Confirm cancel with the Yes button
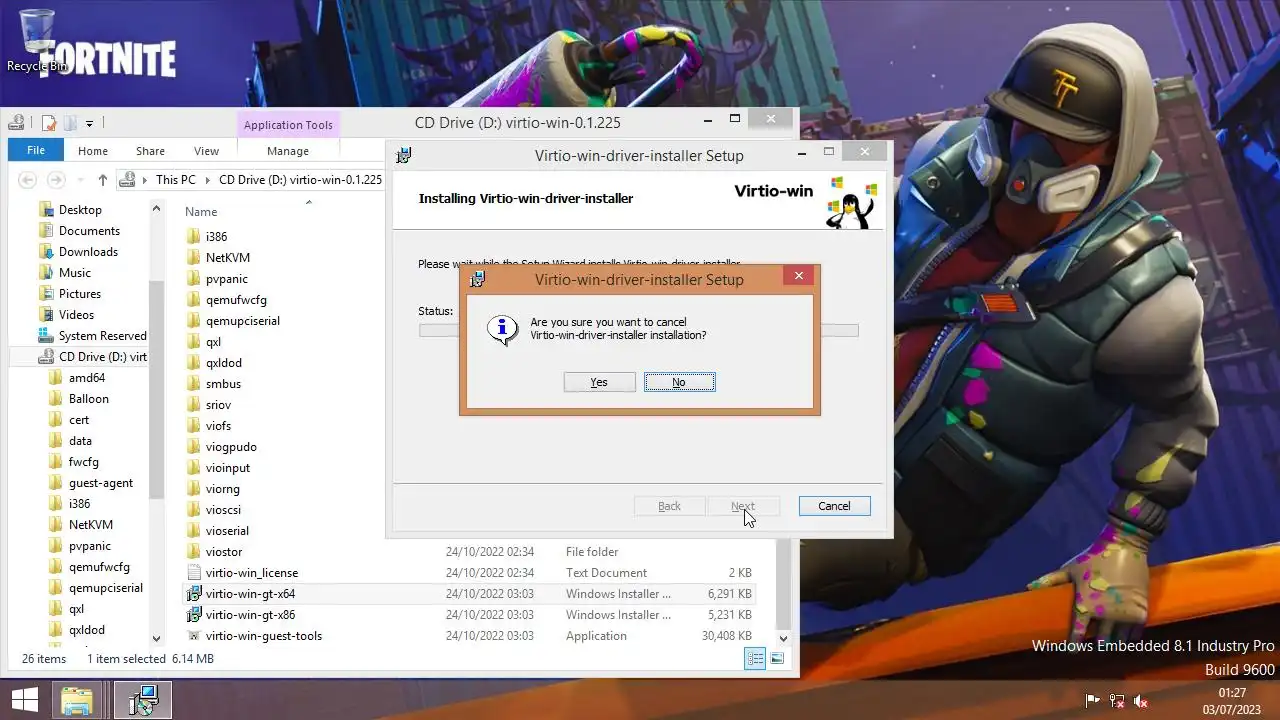The height and width of the screenshot is (720, 1280). coord(599,382)
